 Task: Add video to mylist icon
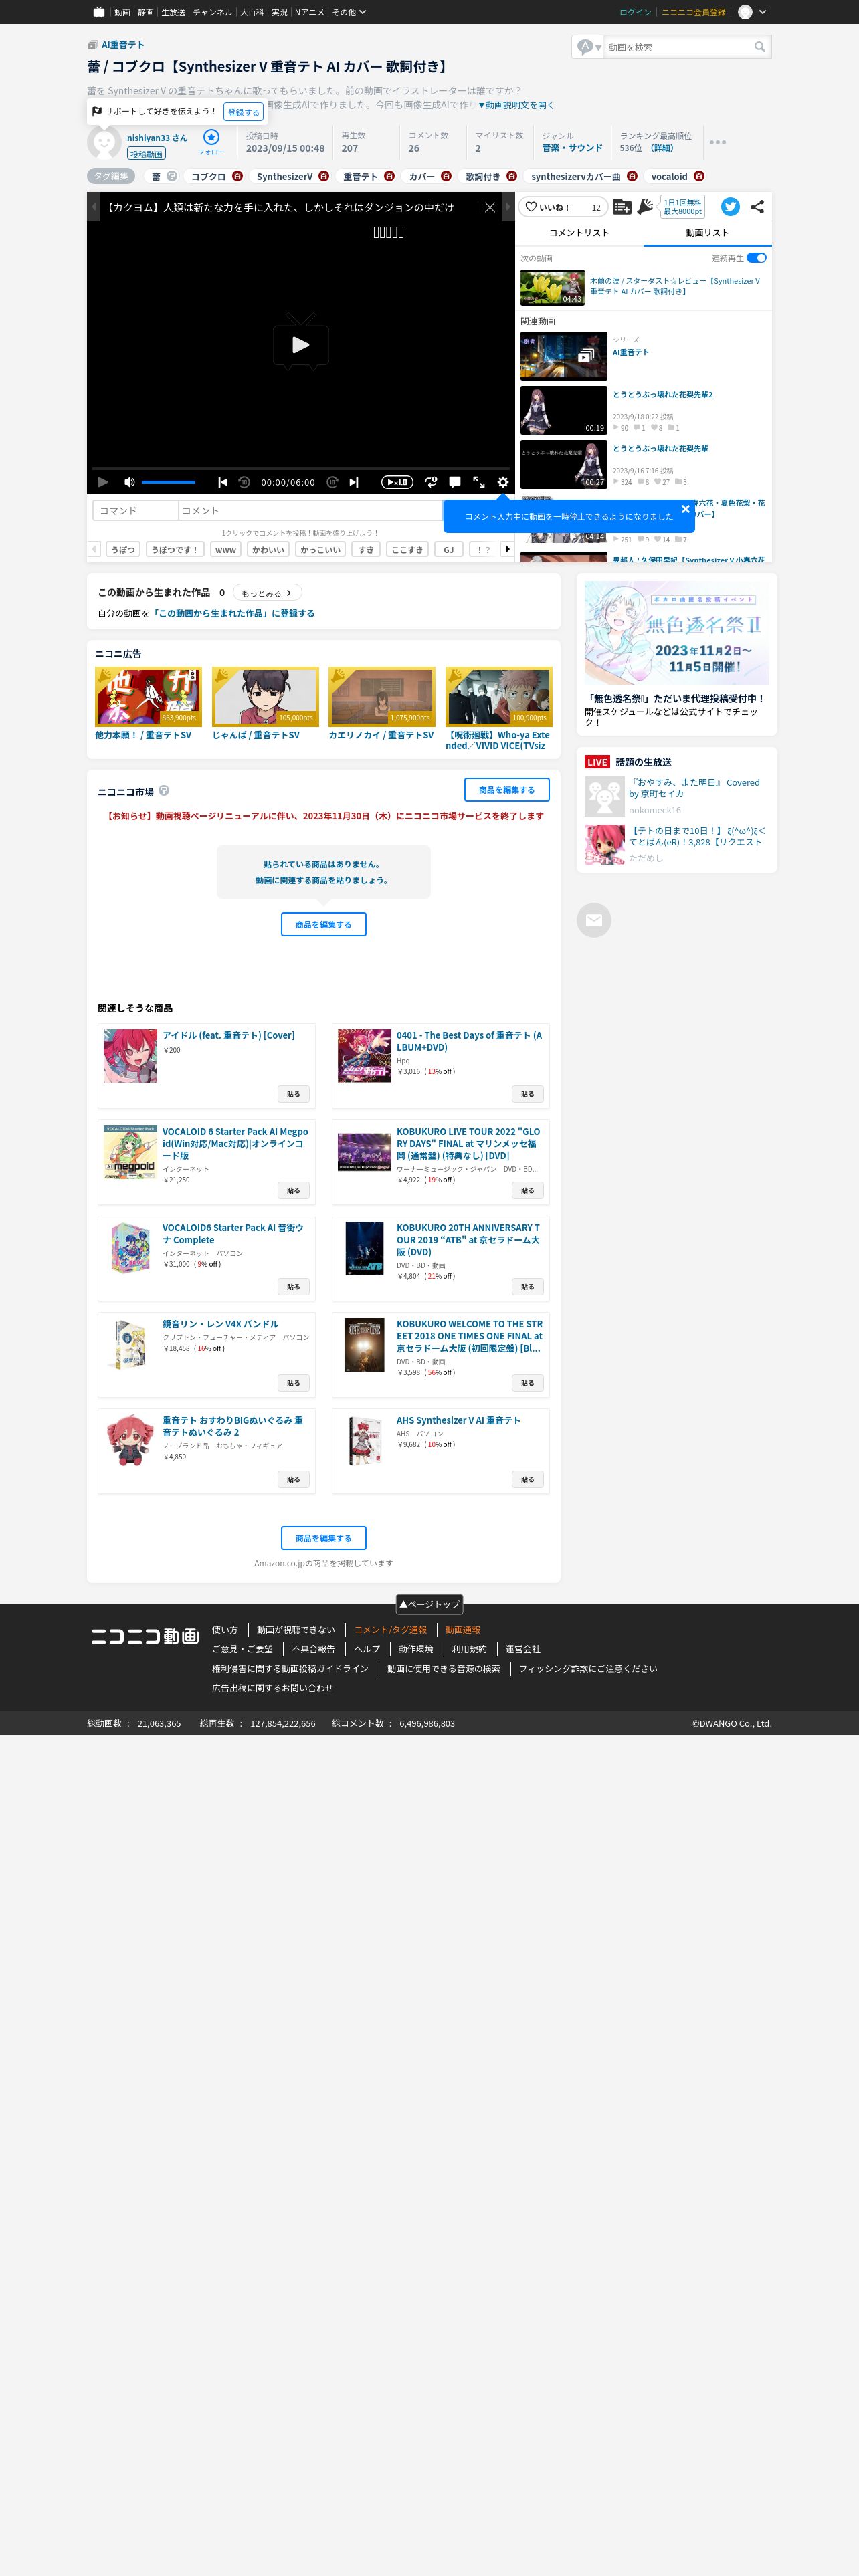coord(621,207)
